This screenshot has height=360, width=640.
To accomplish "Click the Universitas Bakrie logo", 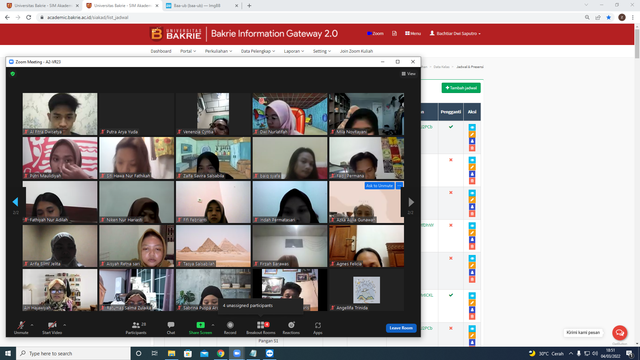I will (176, 34).
